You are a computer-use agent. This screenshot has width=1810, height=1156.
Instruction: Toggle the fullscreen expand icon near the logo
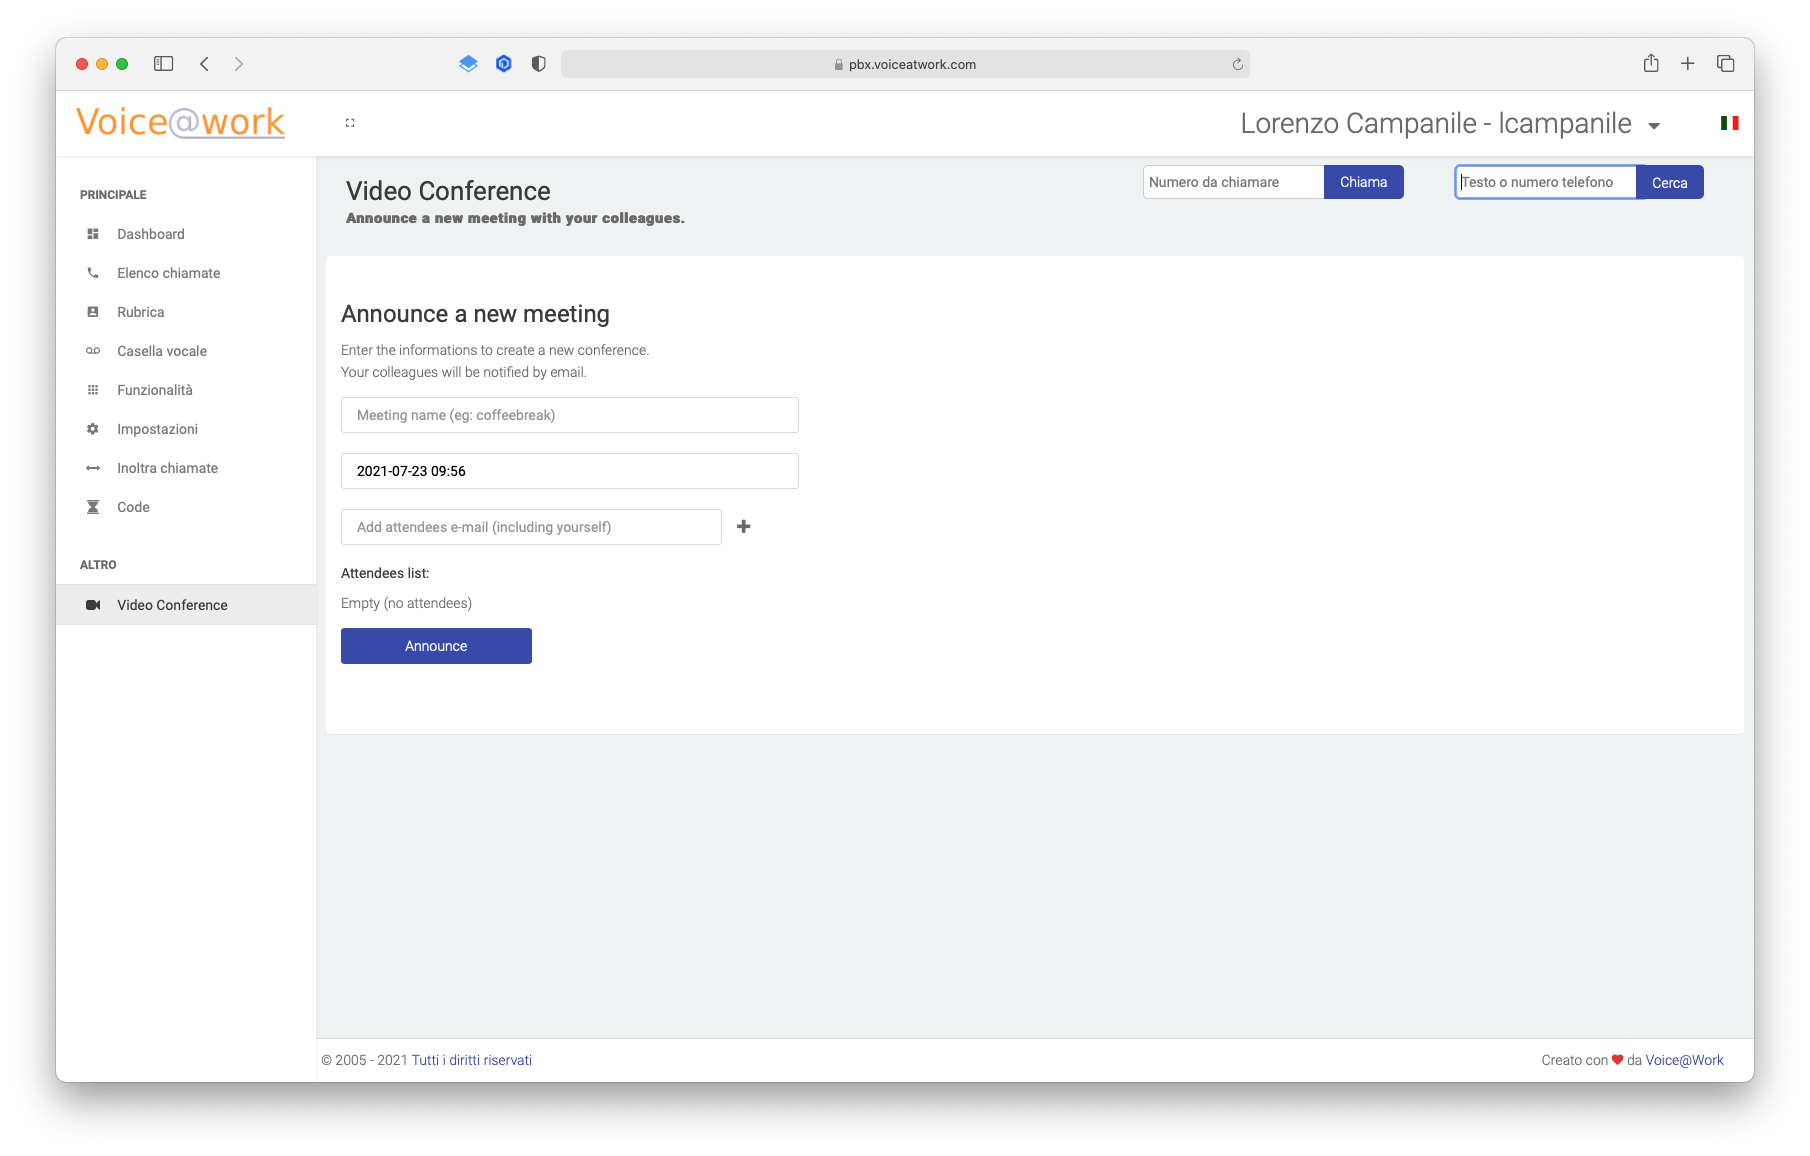click(350, 123)
